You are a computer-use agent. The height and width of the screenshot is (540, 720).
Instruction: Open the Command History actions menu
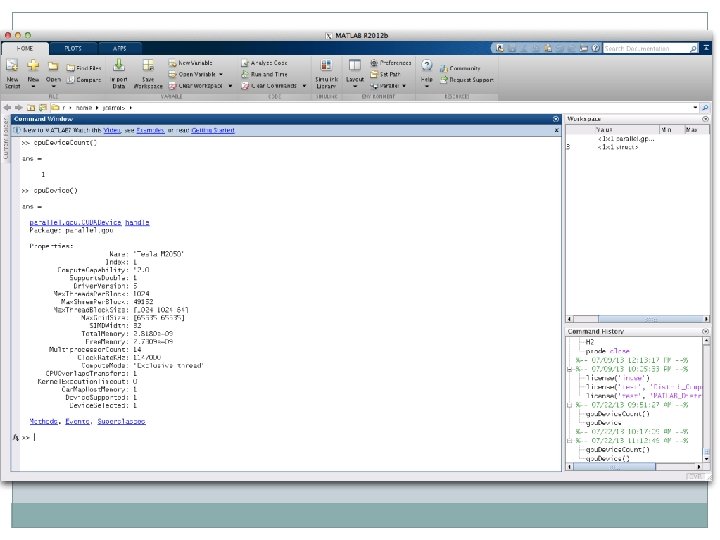705,332
